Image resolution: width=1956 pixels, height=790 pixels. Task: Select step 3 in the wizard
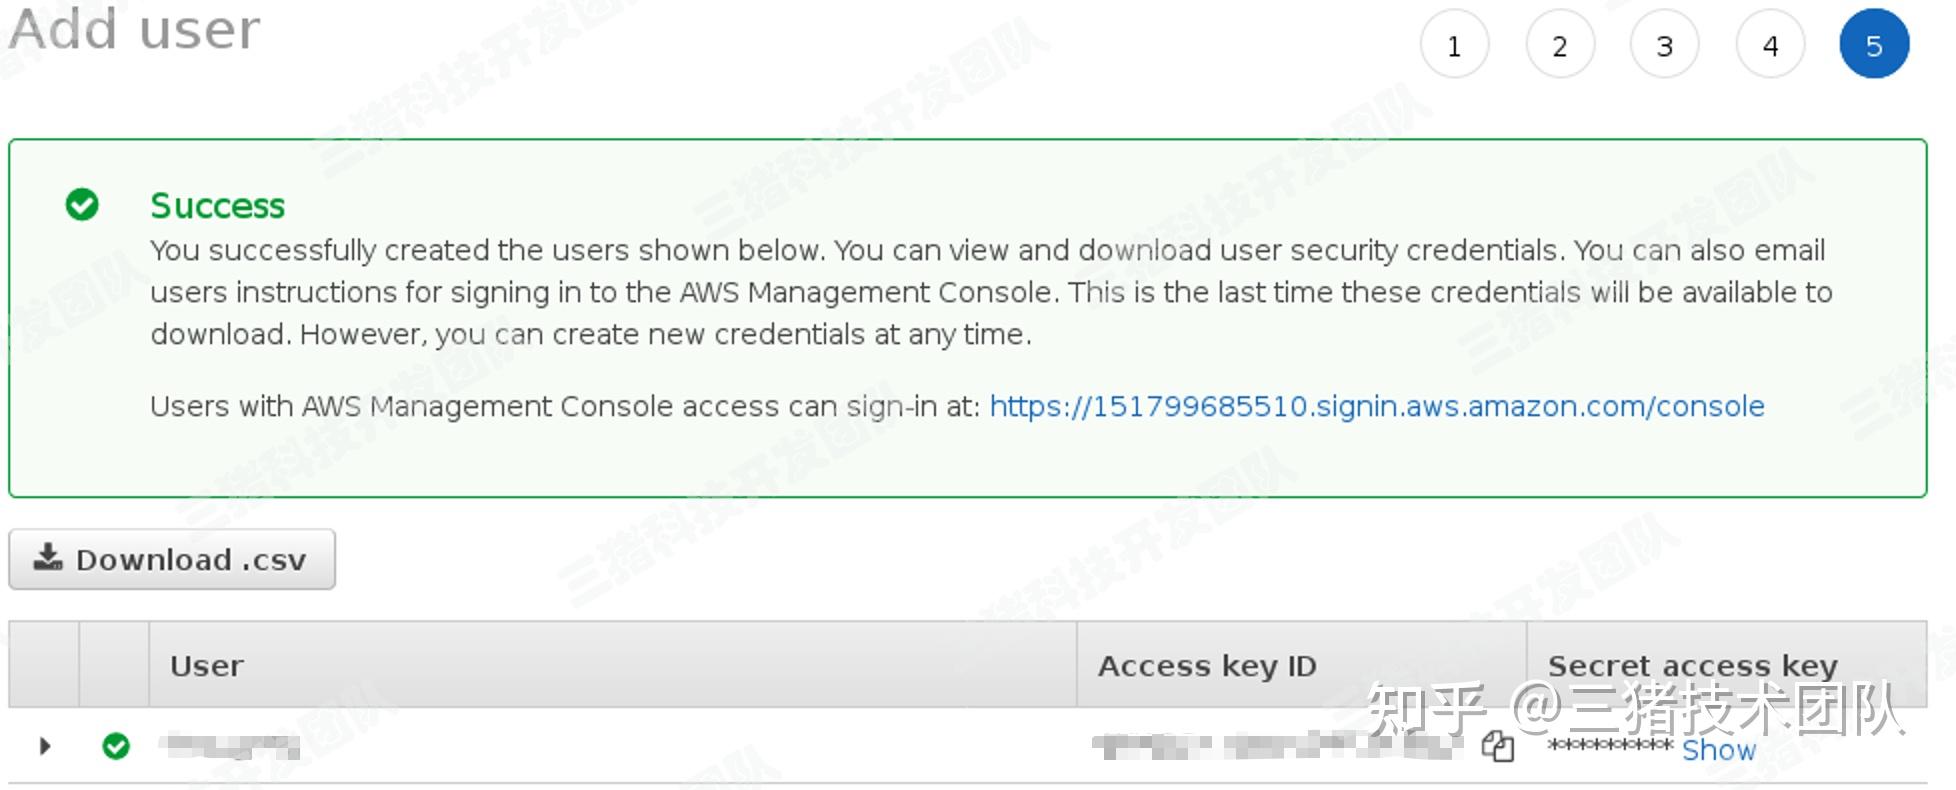pos(1664,45)
